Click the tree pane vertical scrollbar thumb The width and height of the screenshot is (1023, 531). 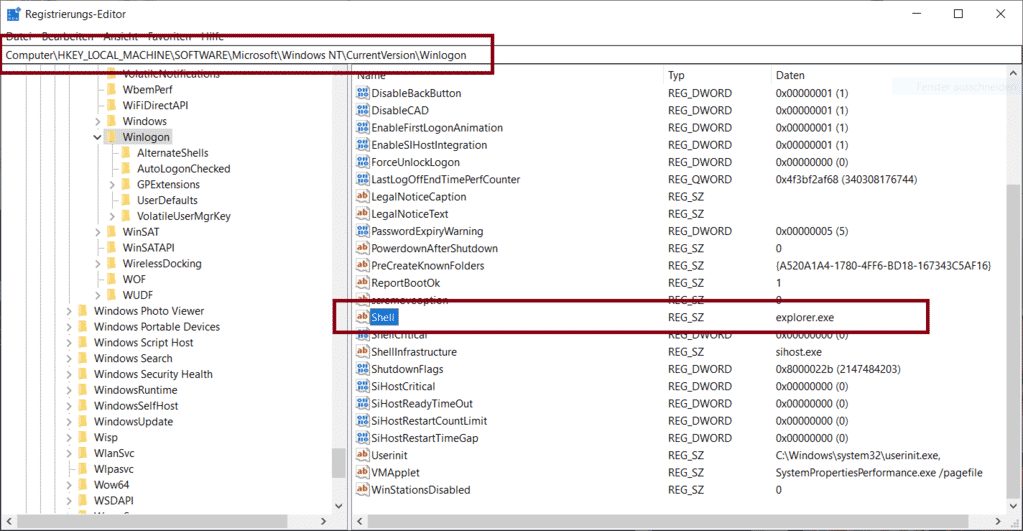pyautogui.click(x=338, y=463)
